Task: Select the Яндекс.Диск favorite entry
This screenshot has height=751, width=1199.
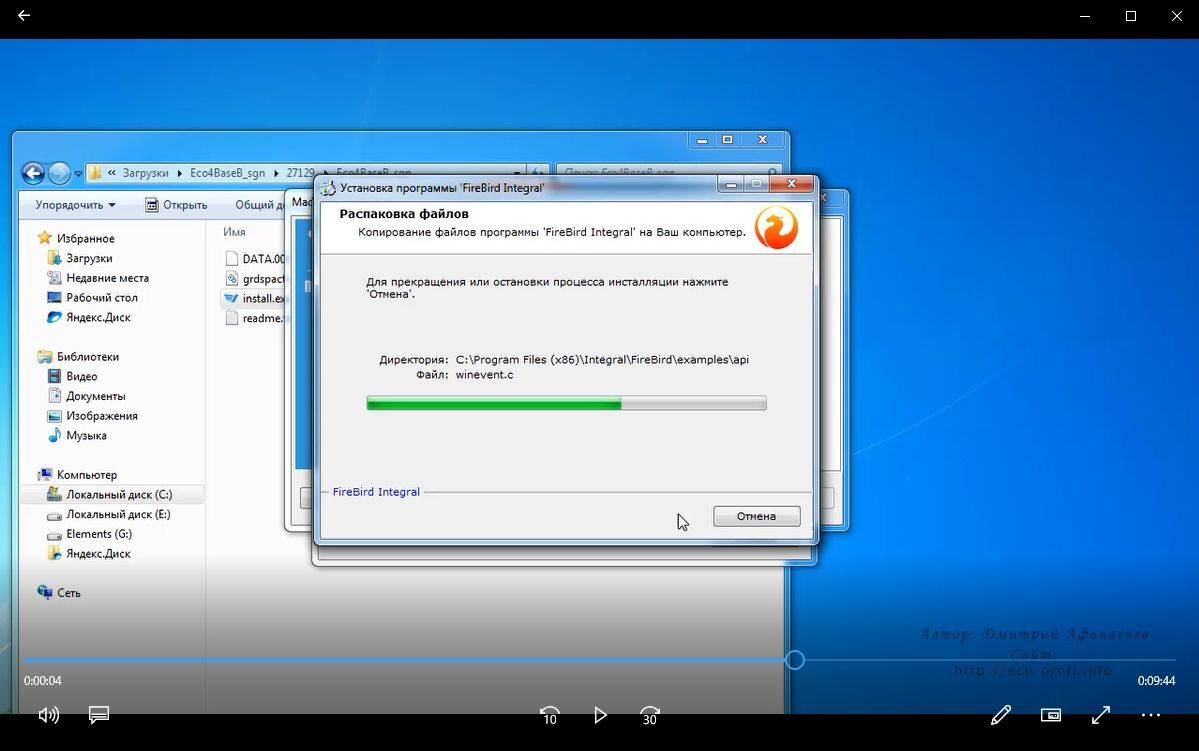Action: tap(97, 317)
